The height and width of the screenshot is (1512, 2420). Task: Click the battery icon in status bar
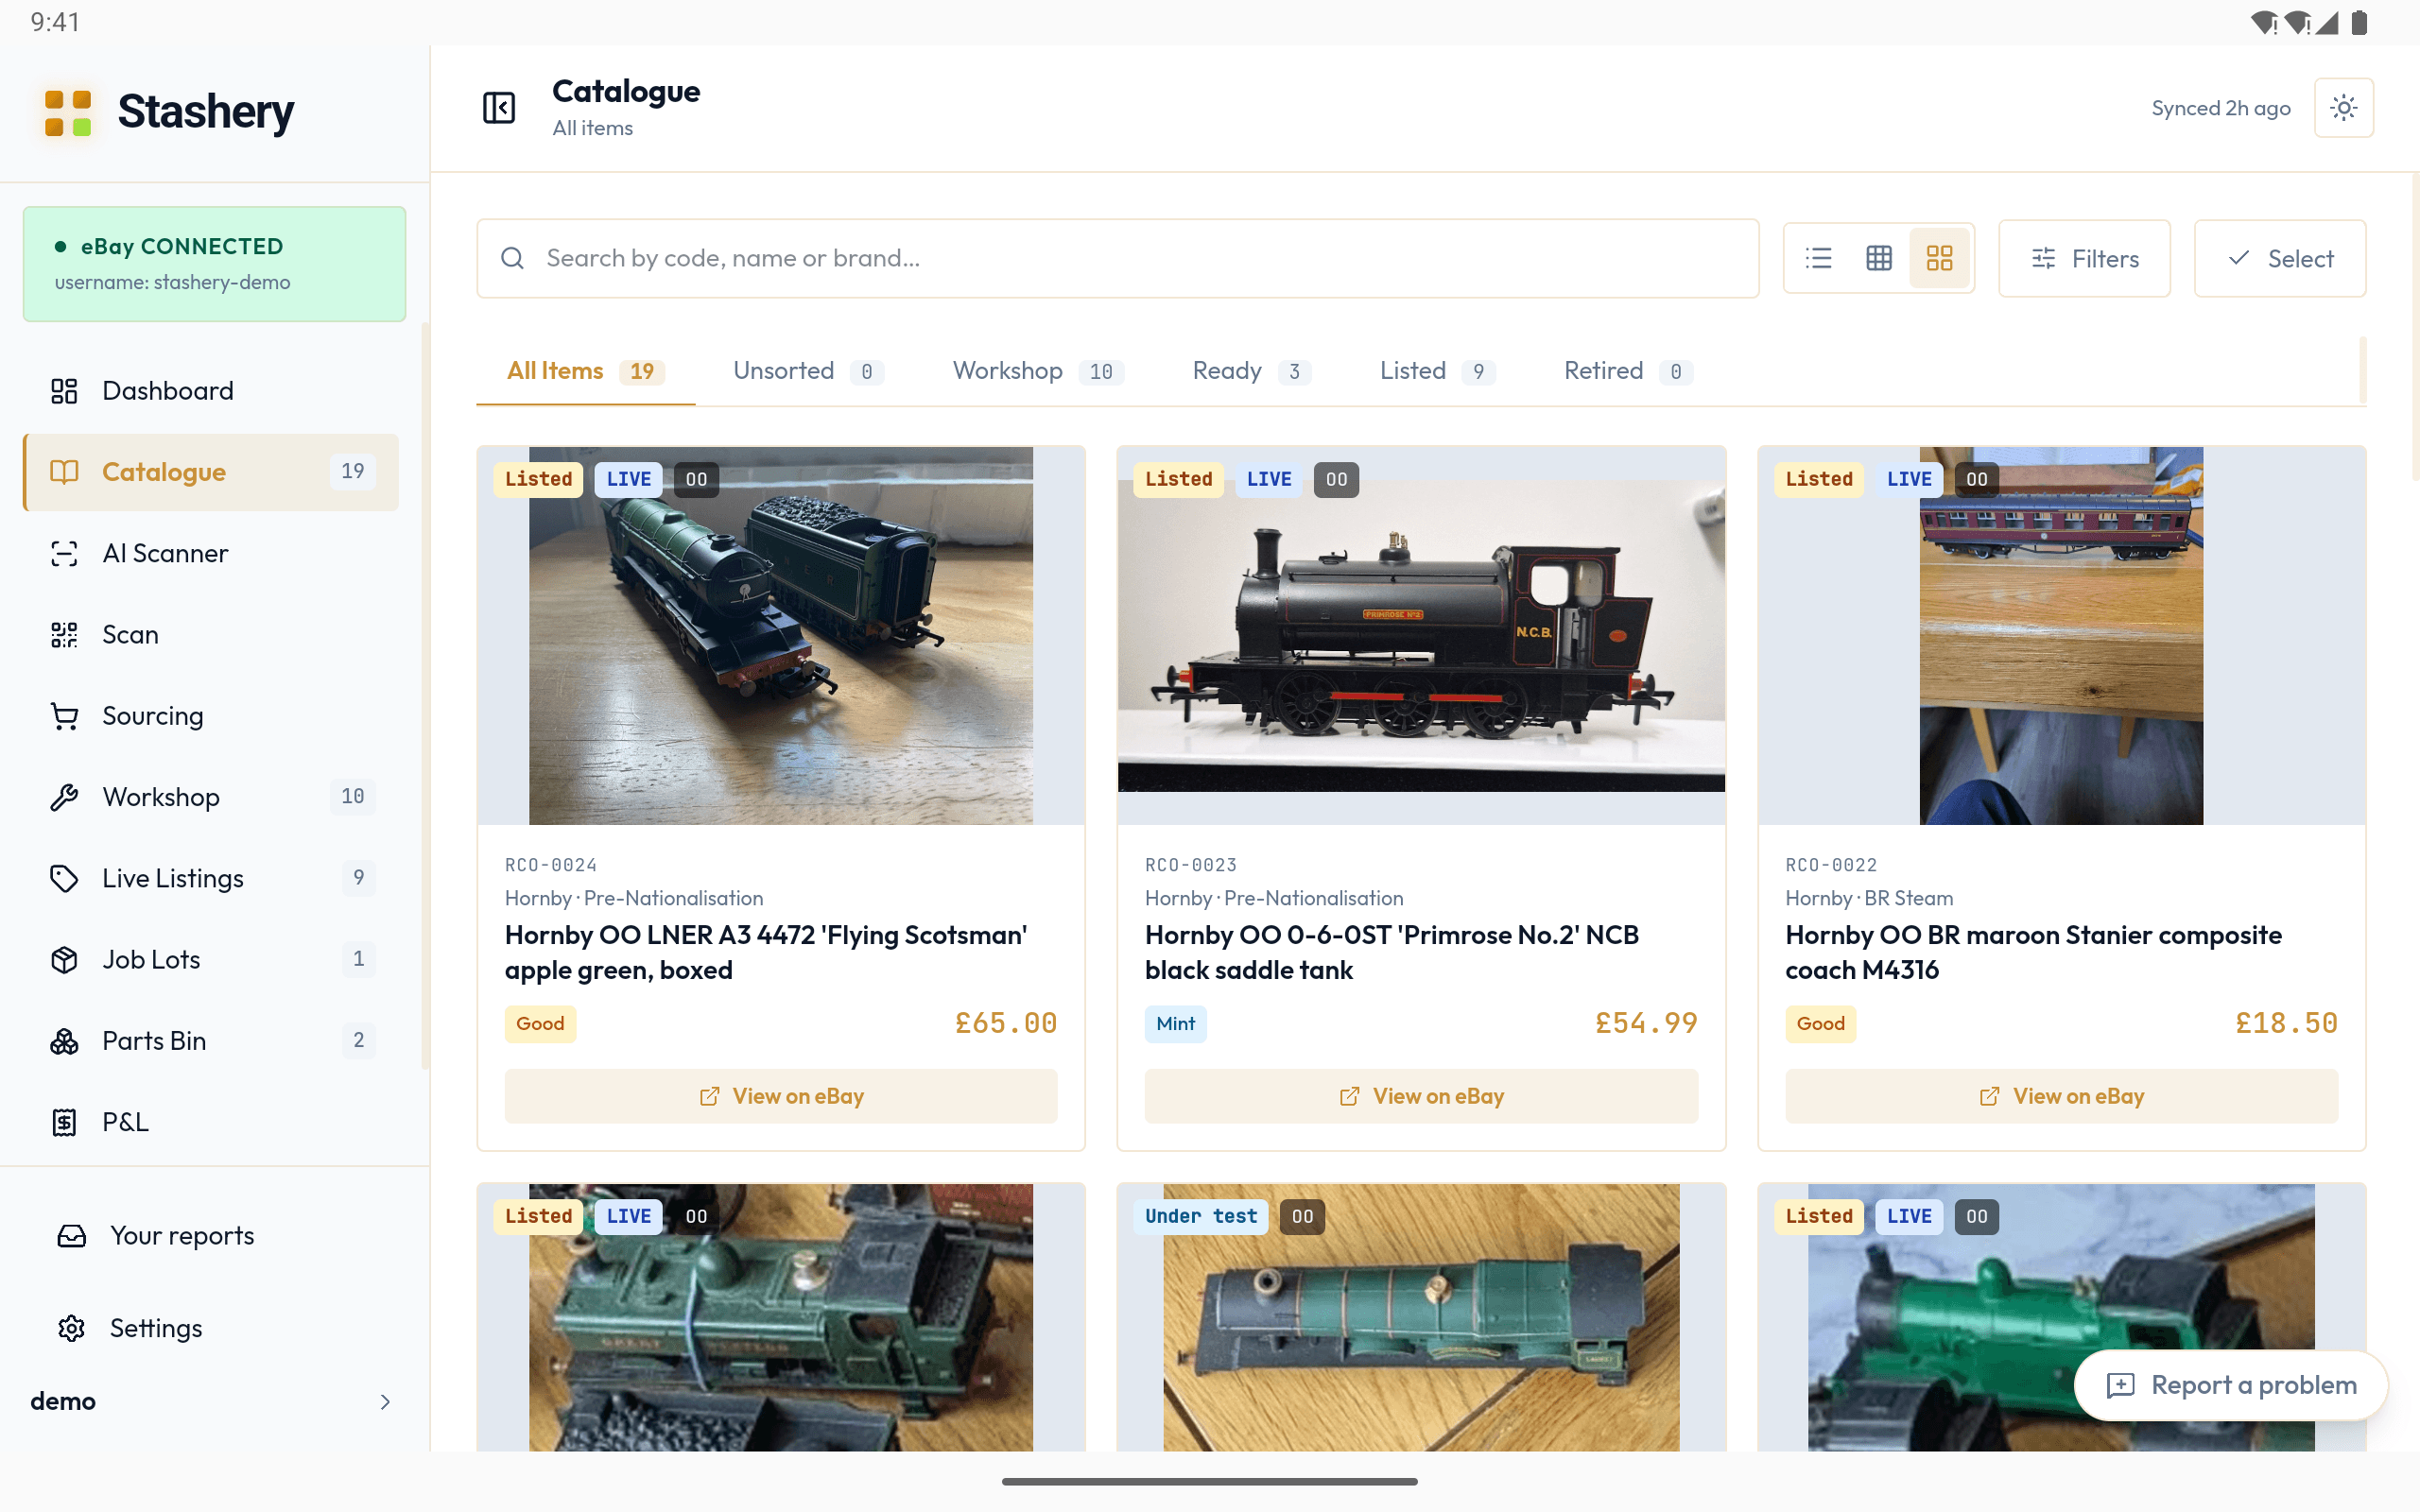tap(2359, 22)
